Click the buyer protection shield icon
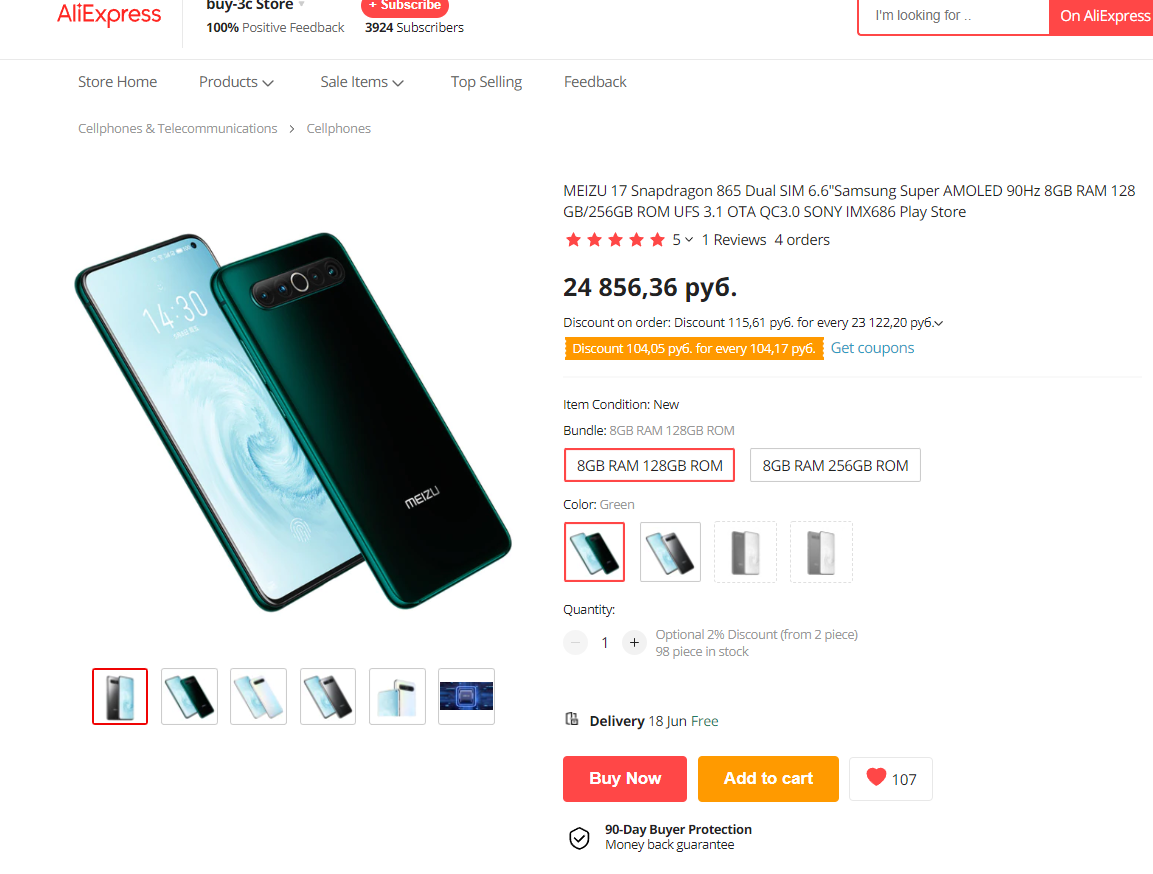This screenshot has width=1153, height=874. 579,837
